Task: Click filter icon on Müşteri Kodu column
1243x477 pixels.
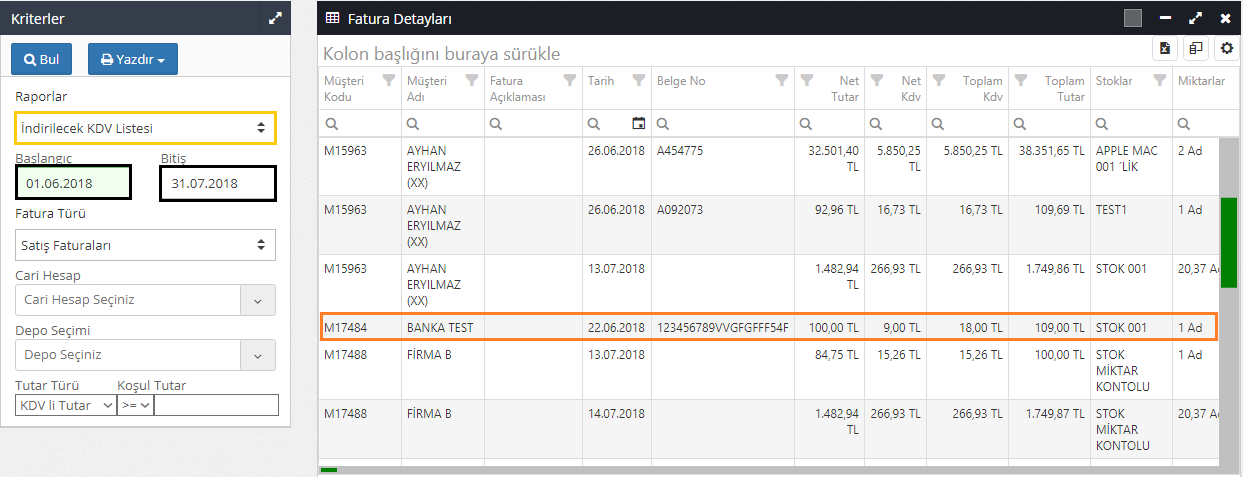Action: pos(390,81)
